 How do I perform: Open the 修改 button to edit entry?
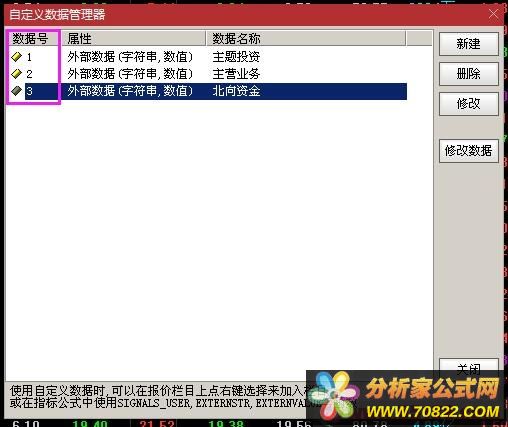(469, 104)
